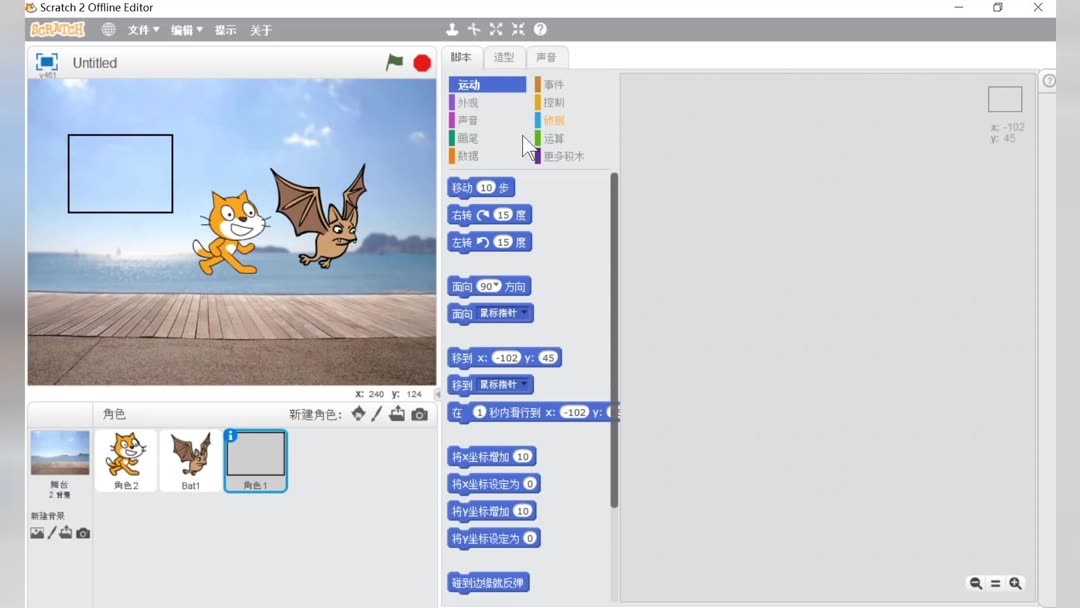The width and height of the screenshot is (1080, 608).
Task: Zoom in the scripts area
Action: point(1016,583)
